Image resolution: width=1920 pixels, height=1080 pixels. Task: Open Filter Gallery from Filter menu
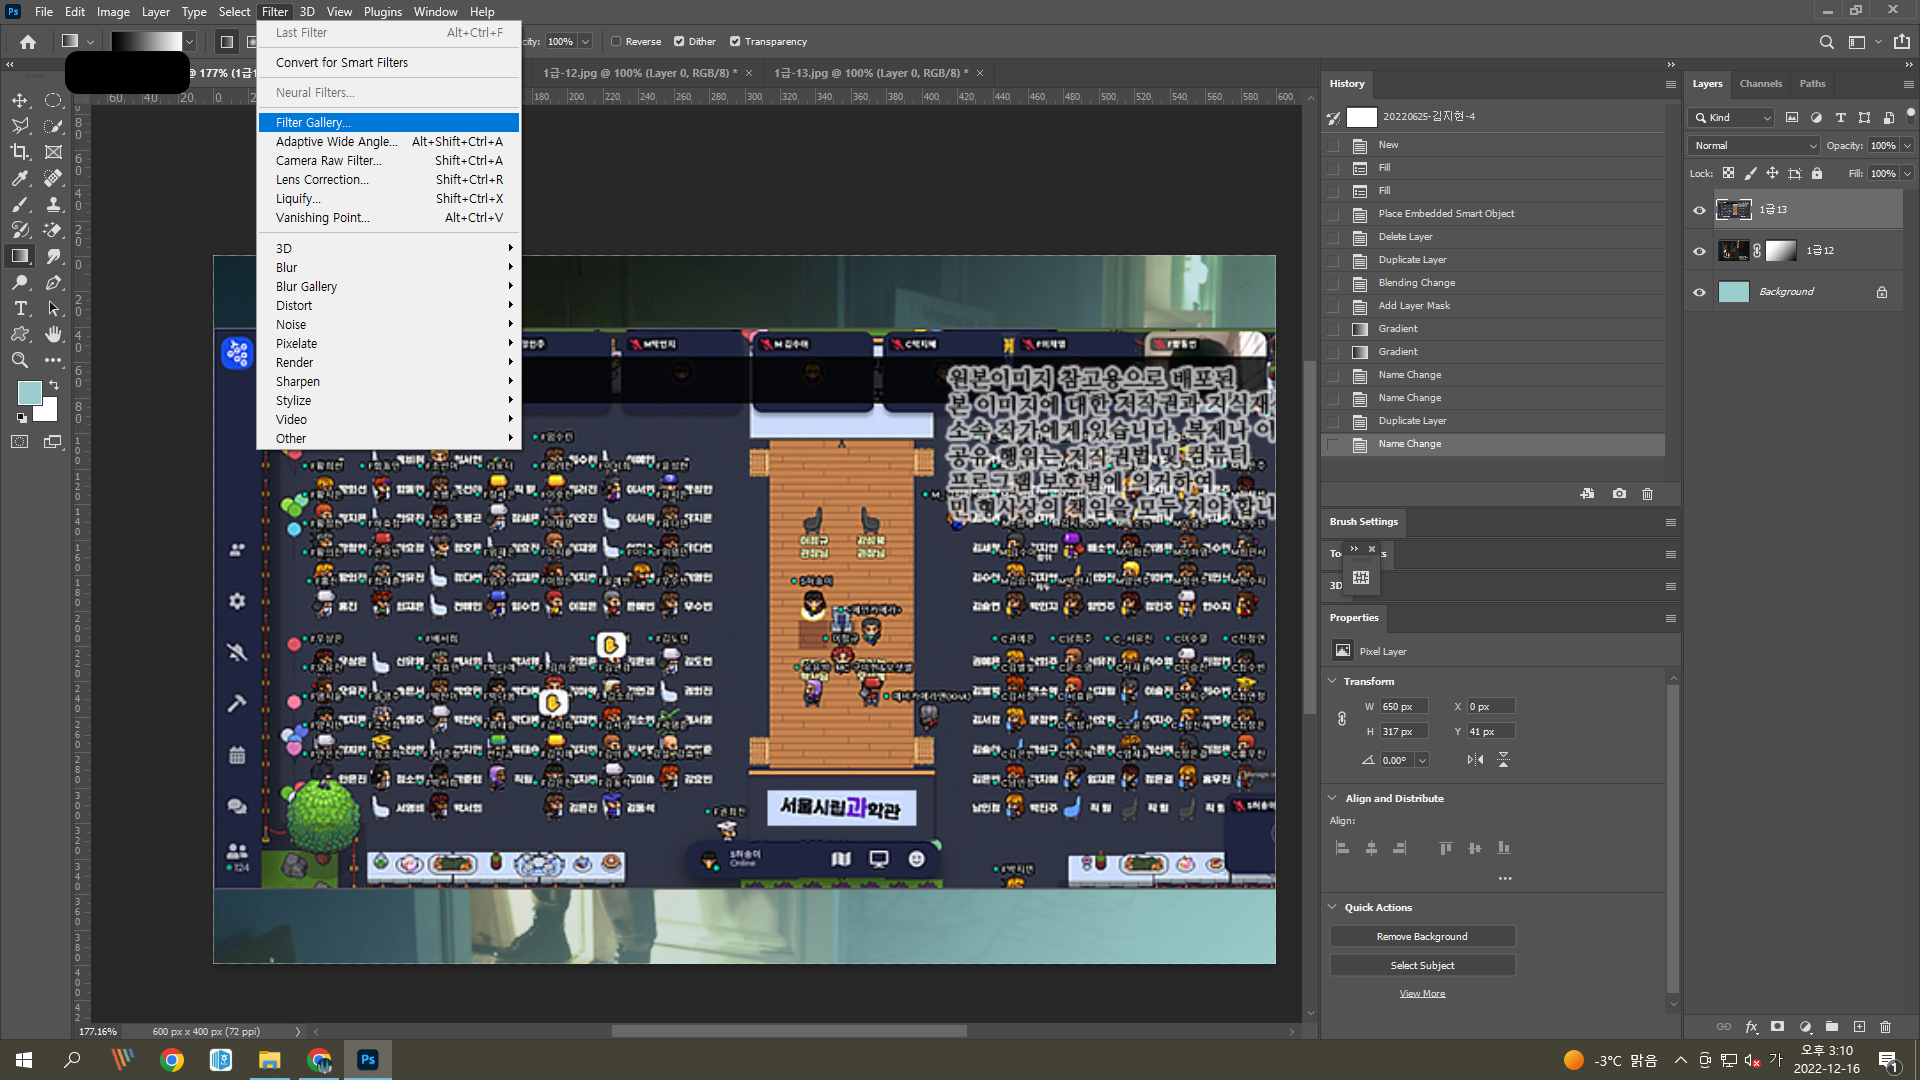[x=389, y=122]
